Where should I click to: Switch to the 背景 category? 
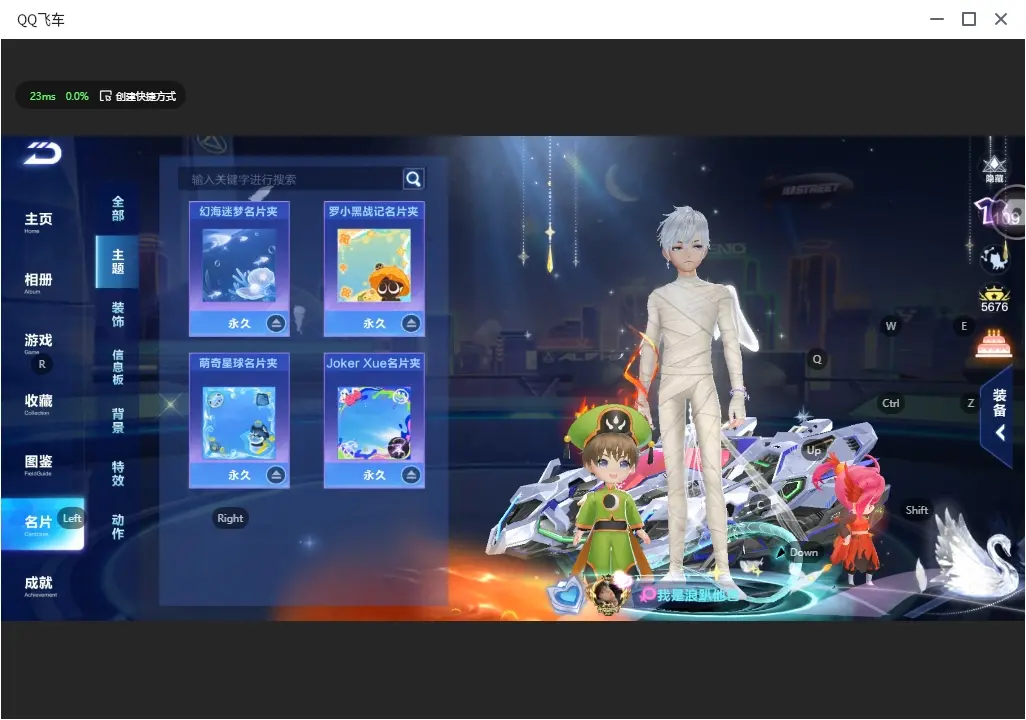[118, 420]
